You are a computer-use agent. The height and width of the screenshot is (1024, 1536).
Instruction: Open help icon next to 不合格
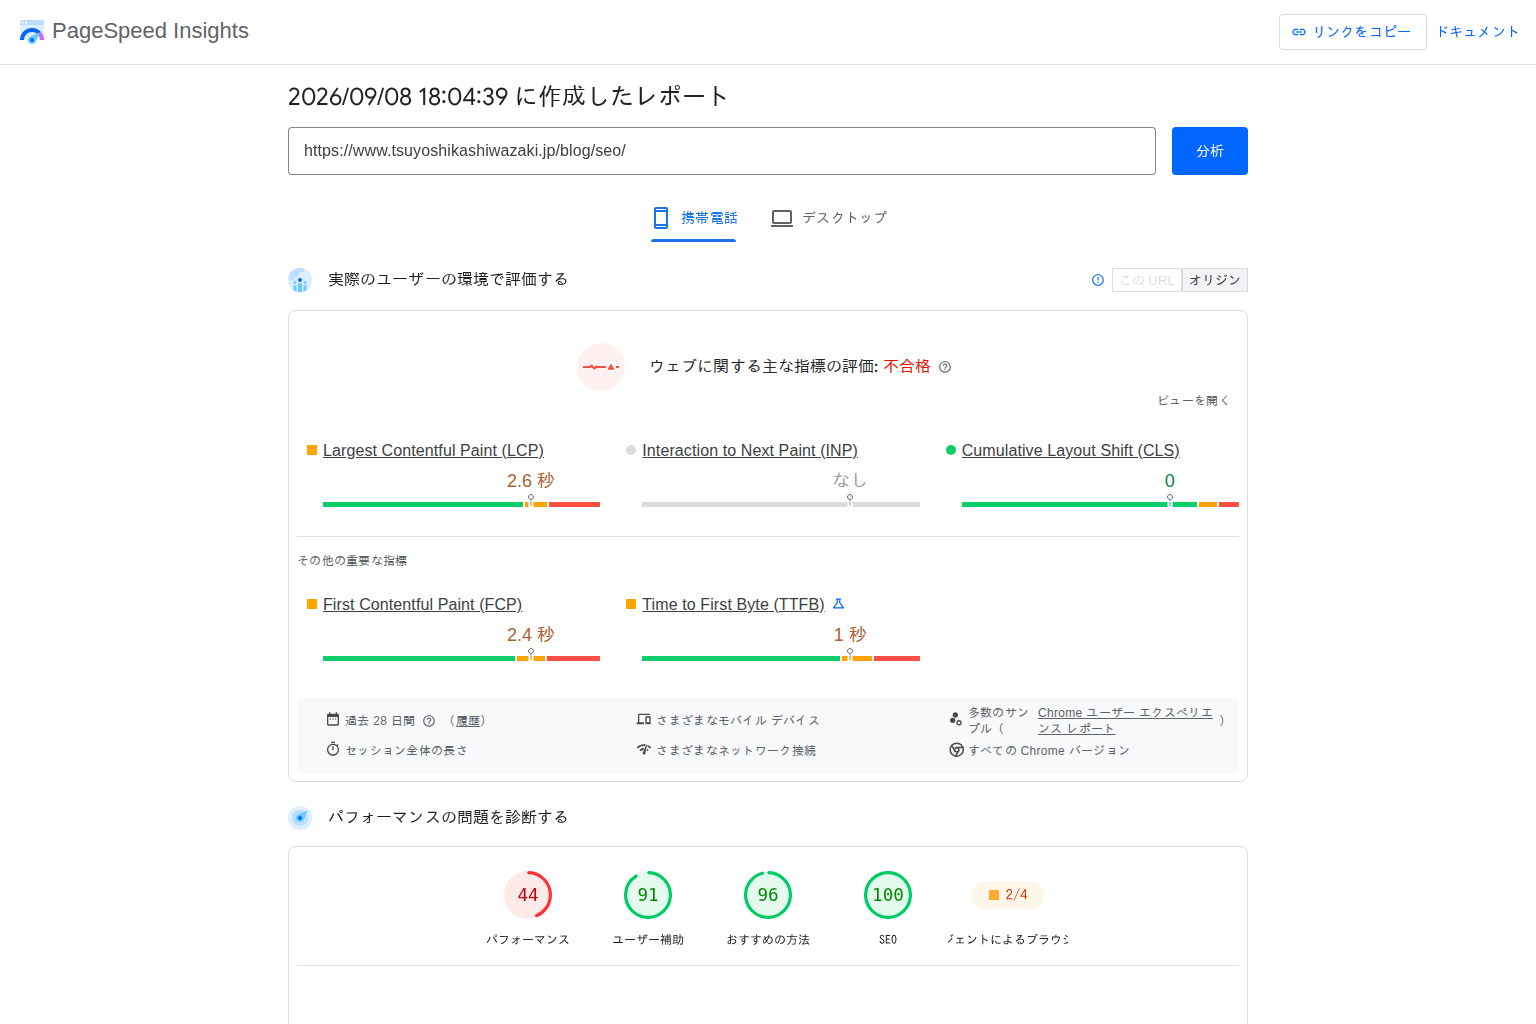pyautogui.click(x=945, y=367)
